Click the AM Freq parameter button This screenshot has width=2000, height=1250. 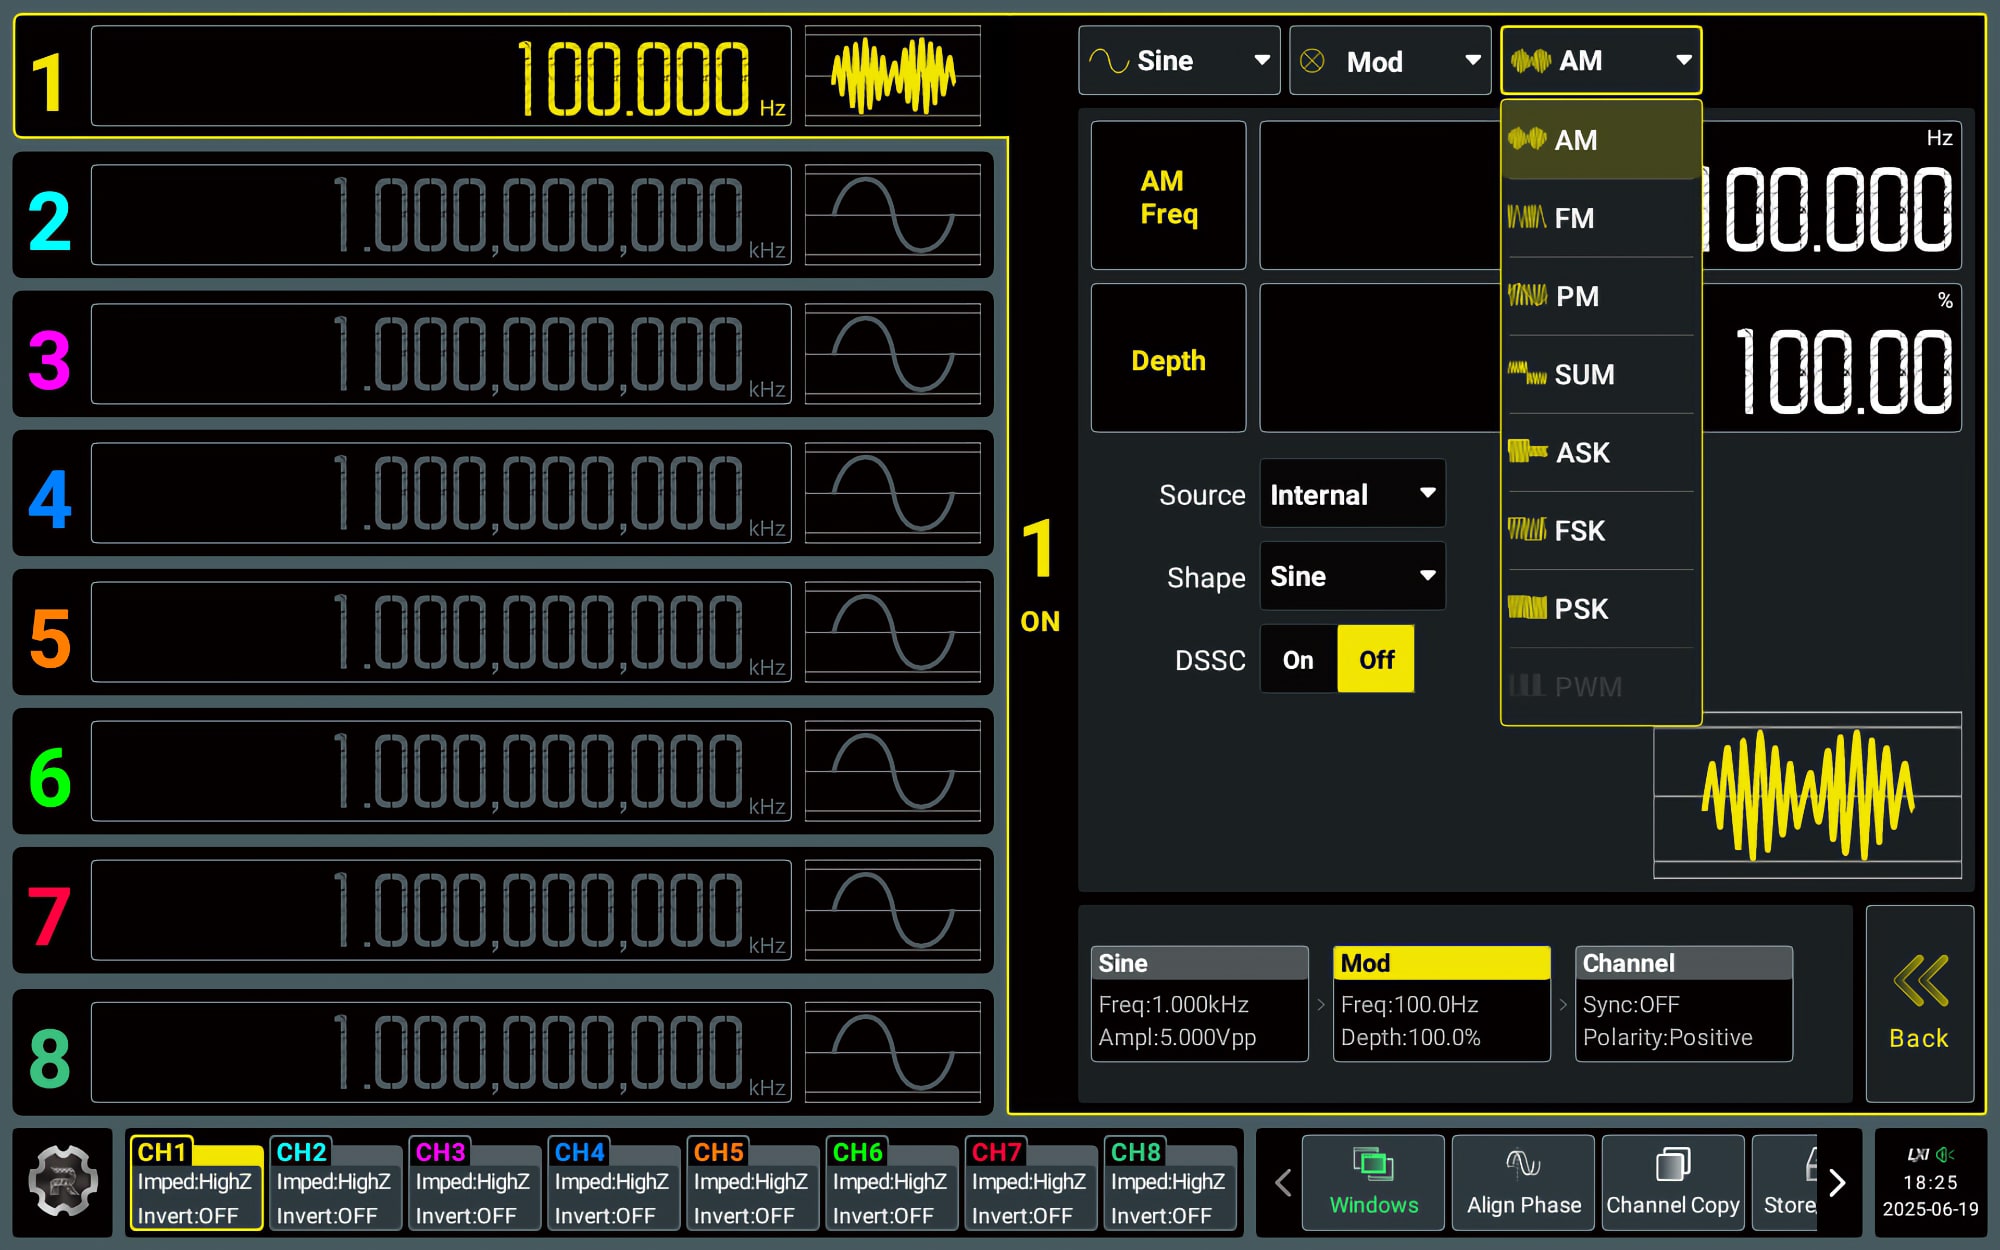tap(1168, 196)
